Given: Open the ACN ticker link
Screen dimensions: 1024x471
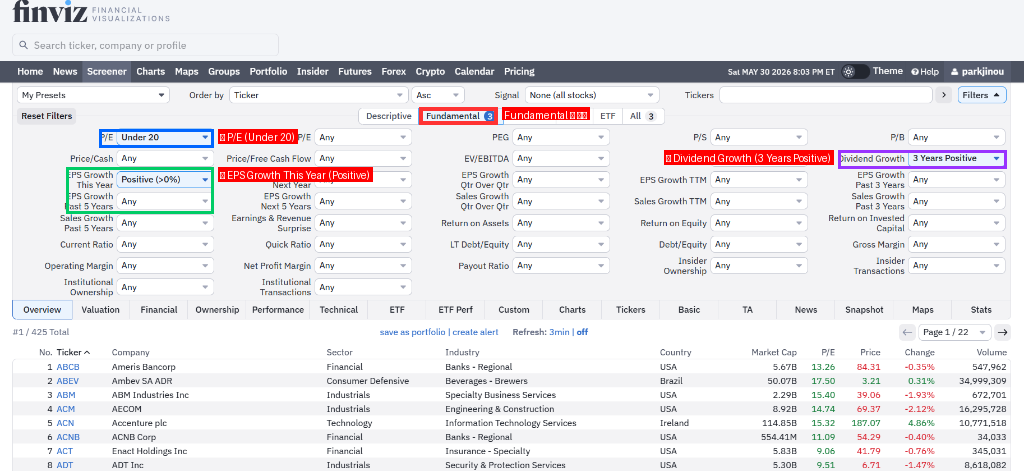Looking at the screenshot, I should tap(65, 423).
